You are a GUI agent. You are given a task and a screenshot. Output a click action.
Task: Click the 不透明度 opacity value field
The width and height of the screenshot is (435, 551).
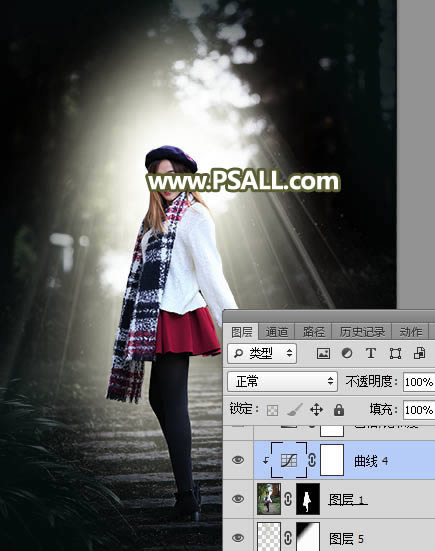[x=419, y=382]
